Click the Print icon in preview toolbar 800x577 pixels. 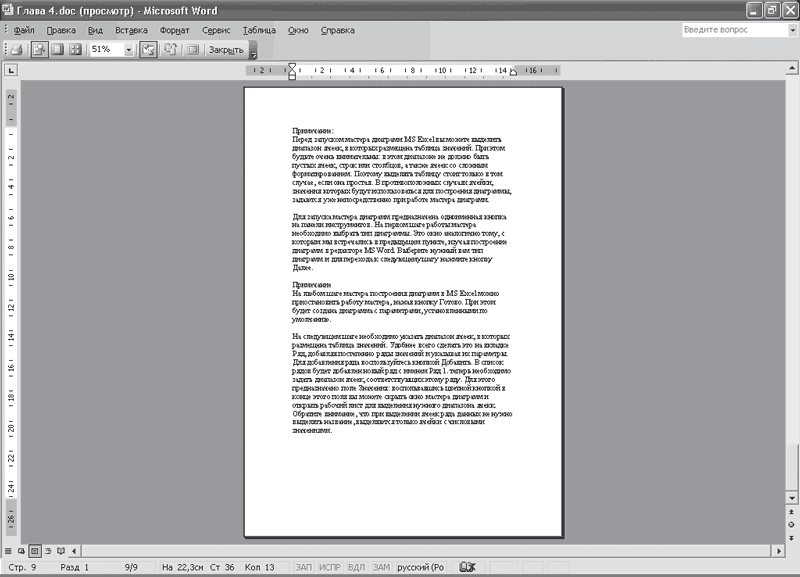click(x=17, y=49)
